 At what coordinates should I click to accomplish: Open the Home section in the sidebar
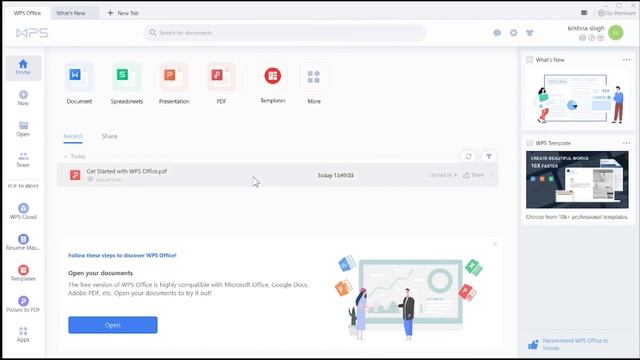(x=23, y=68)
